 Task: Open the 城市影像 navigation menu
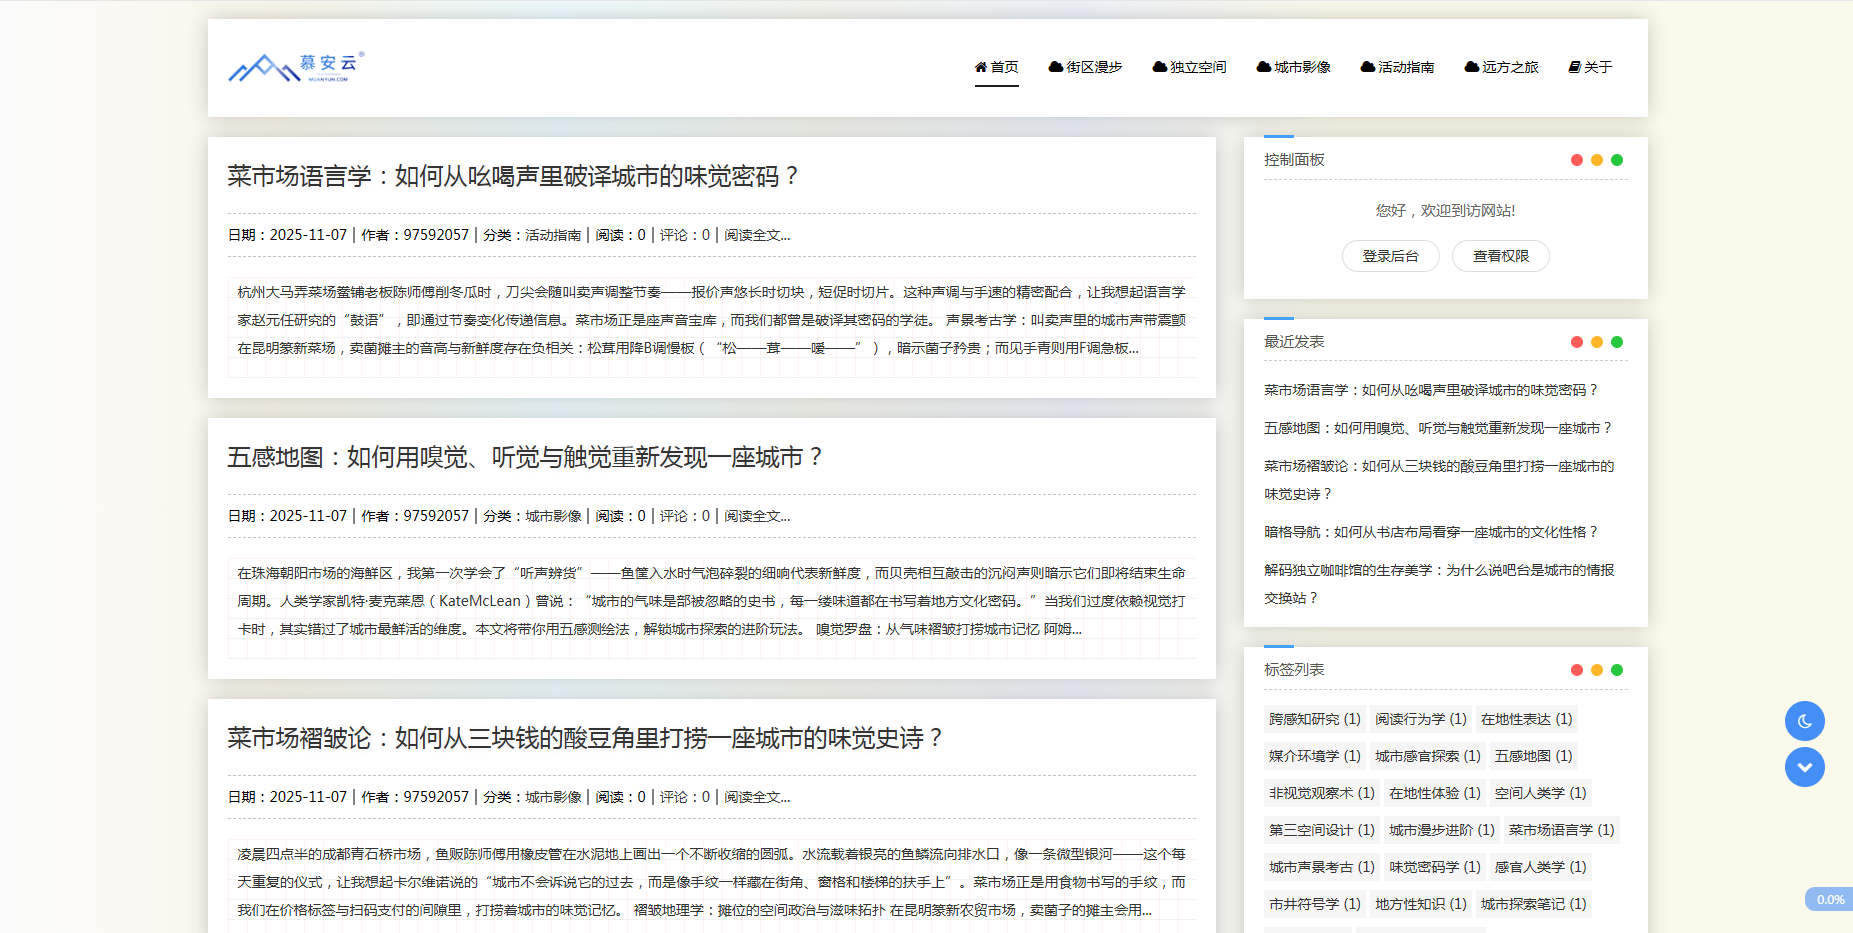1294,67
